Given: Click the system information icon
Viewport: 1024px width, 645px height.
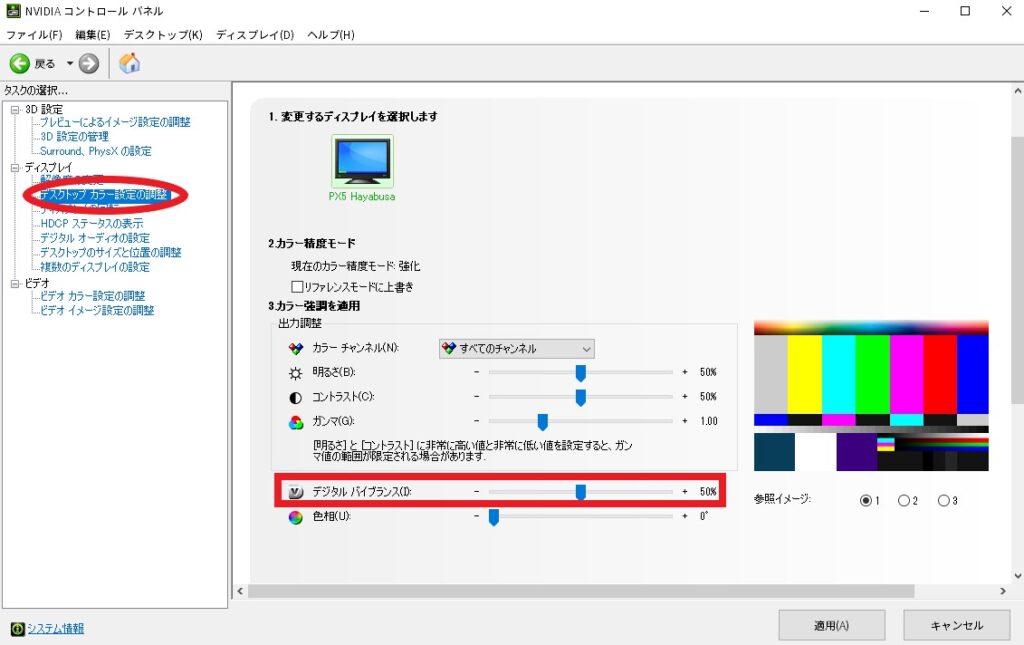Looking at the screenshot, I should coord(18,629).
